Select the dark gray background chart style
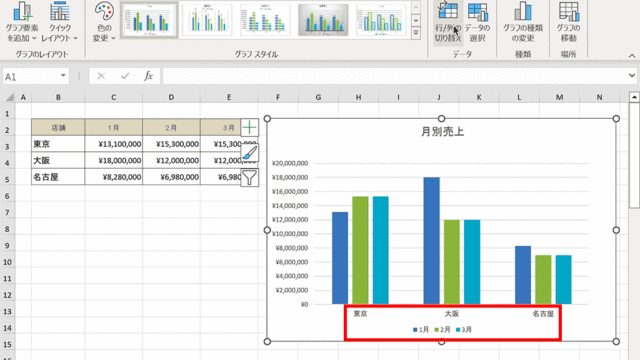The image size is (640, 360). [x=323, y=20]
